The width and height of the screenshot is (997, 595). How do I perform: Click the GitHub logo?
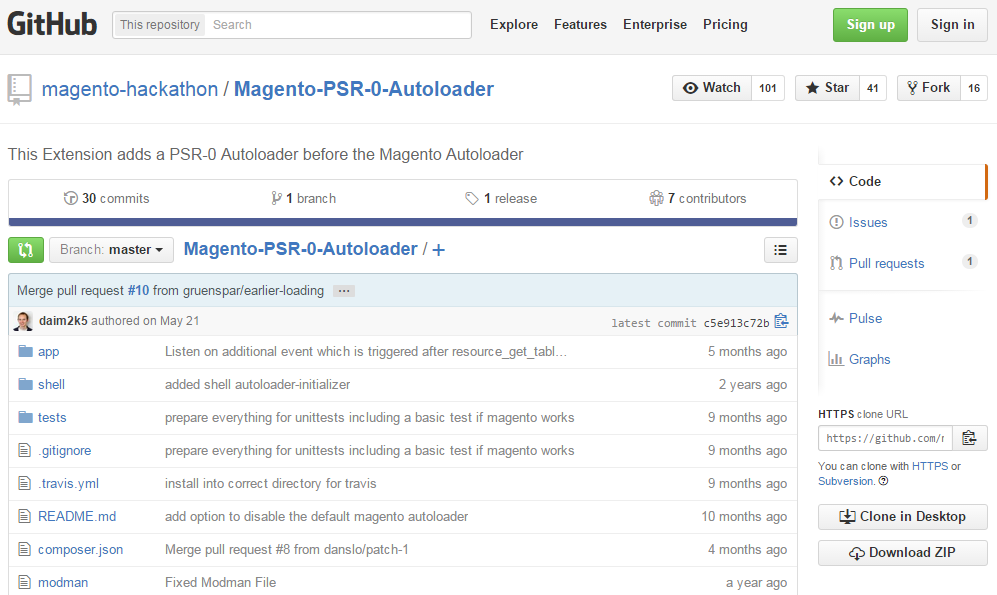coord(52,24)
